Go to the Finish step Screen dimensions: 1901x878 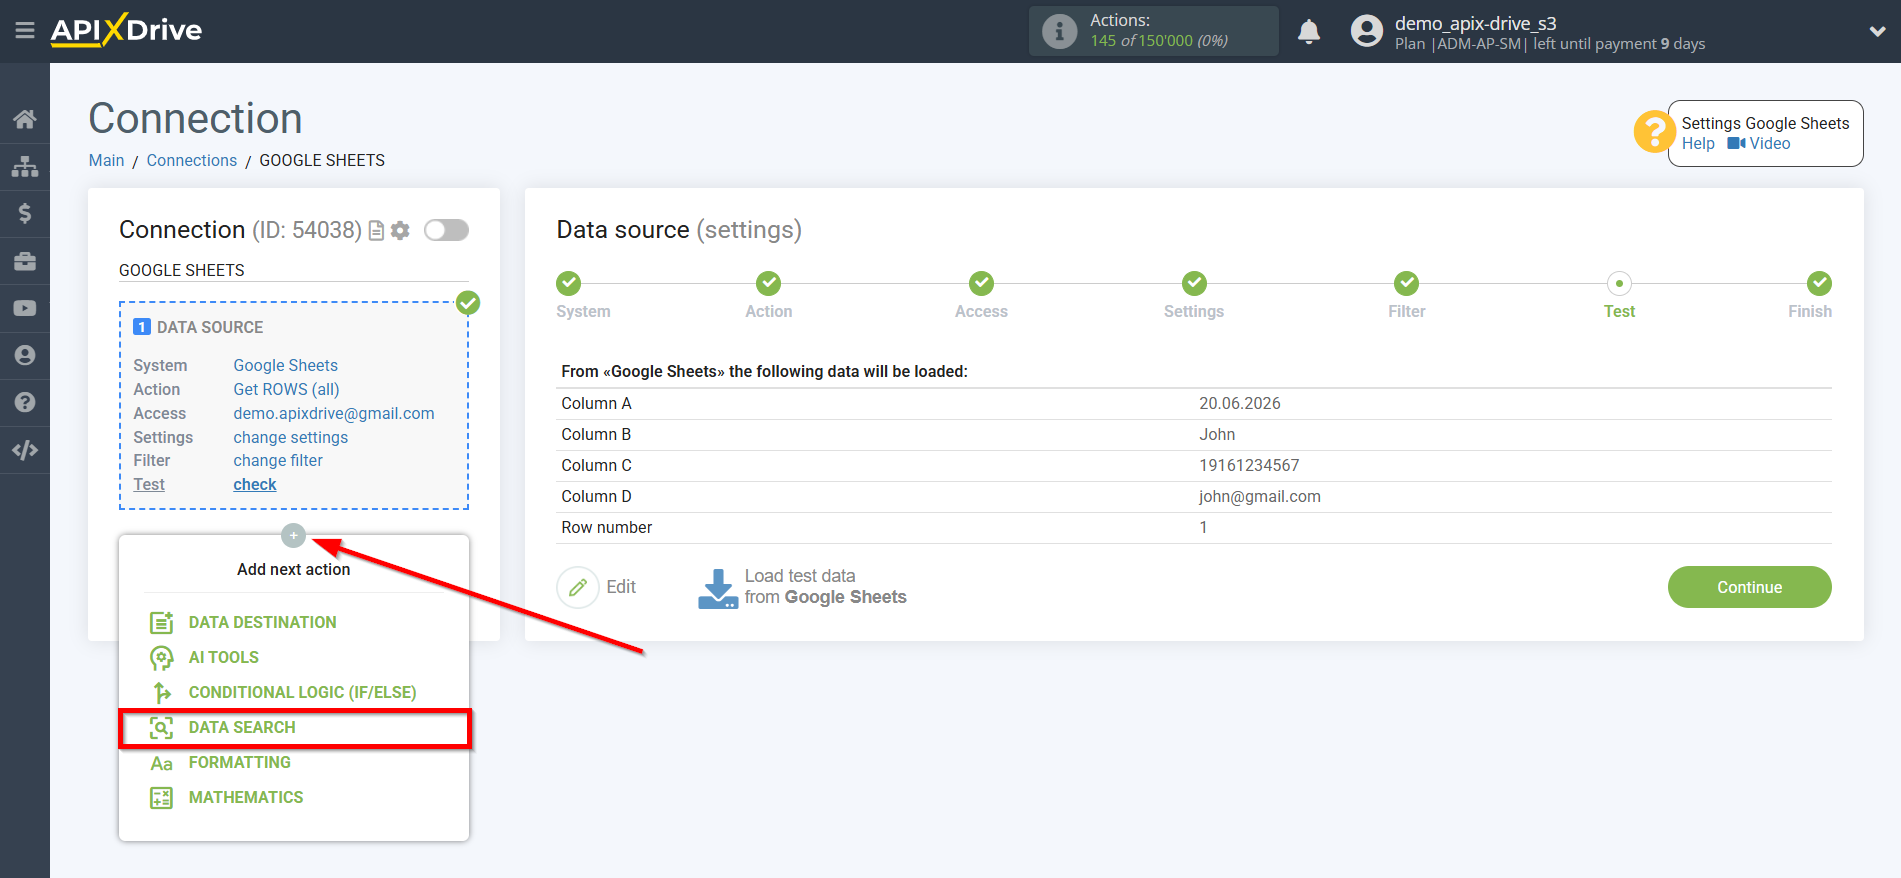click(1819, 283)
